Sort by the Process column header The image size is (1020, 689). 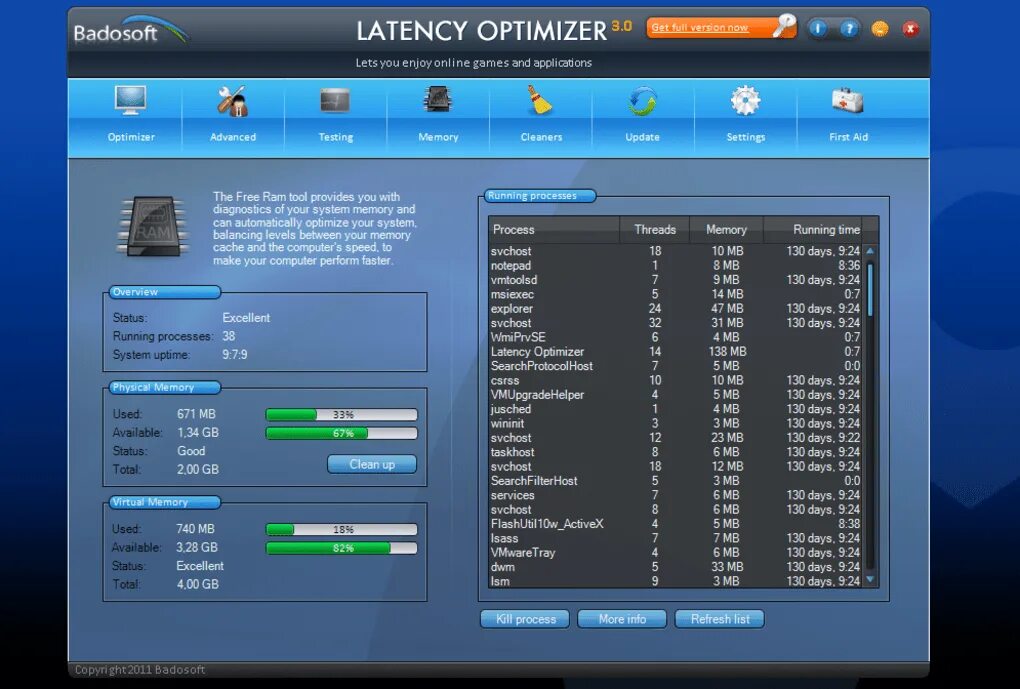554,230
